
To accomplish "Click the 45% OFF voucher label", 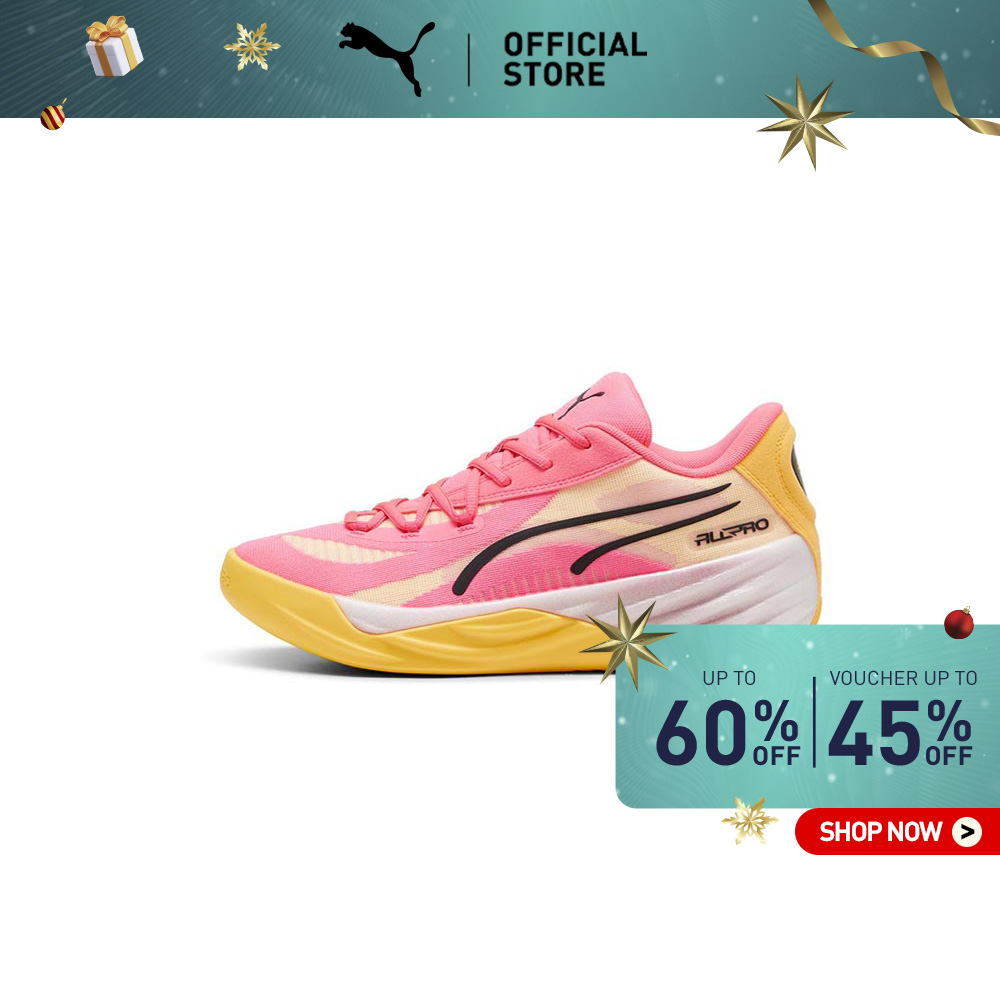I will click(x=900, y=732).
